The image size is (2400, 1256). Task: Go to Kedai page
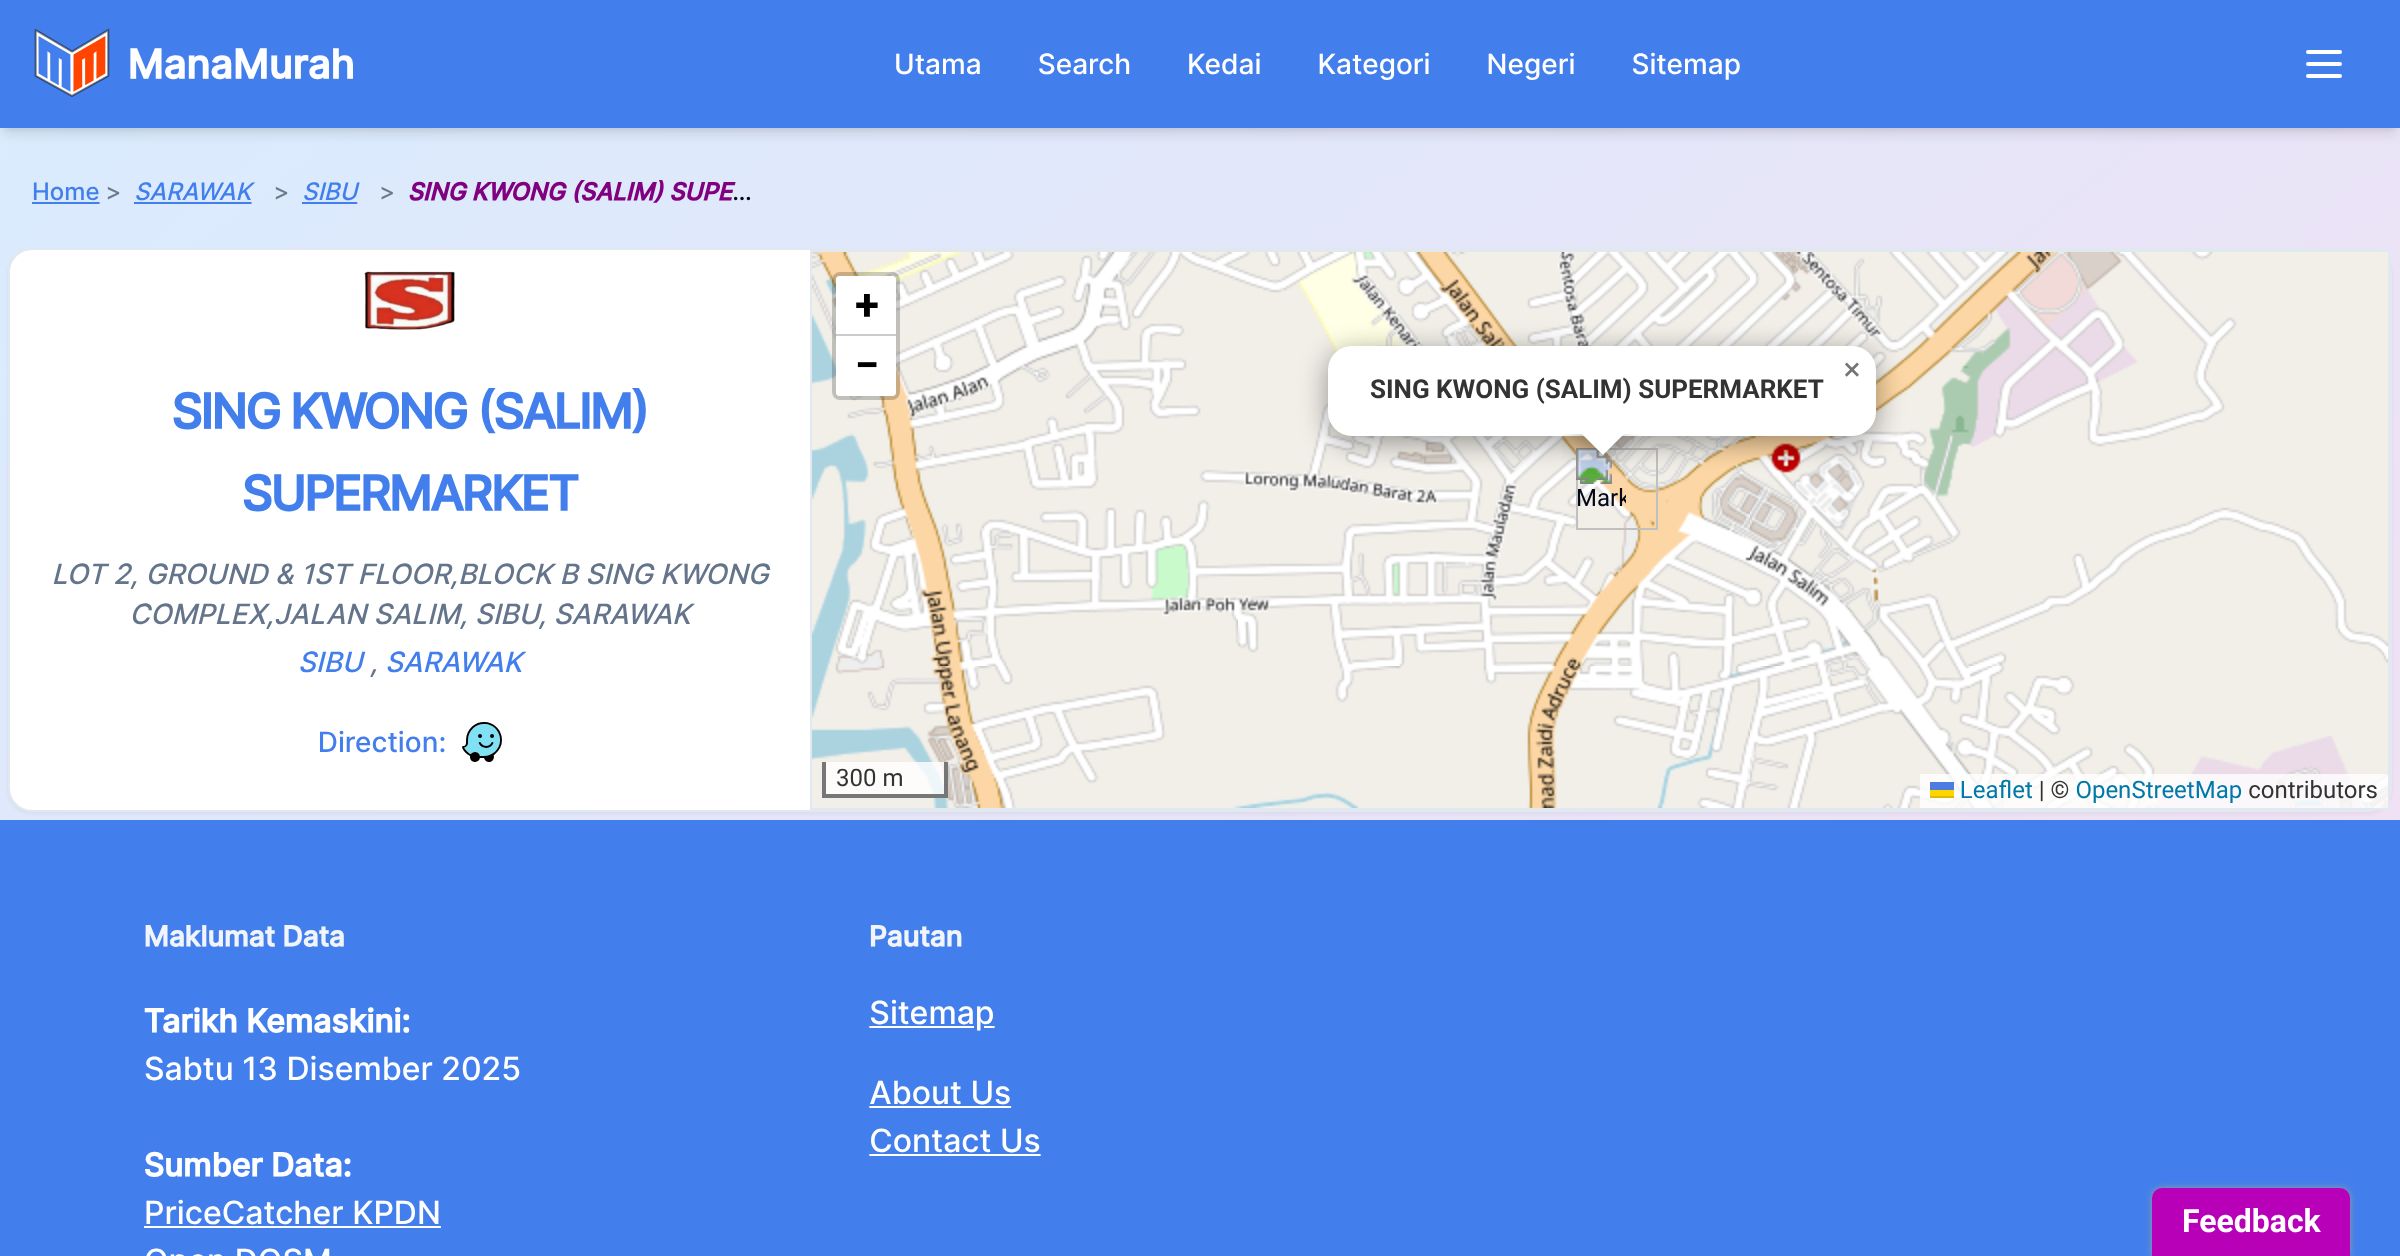1223,64
